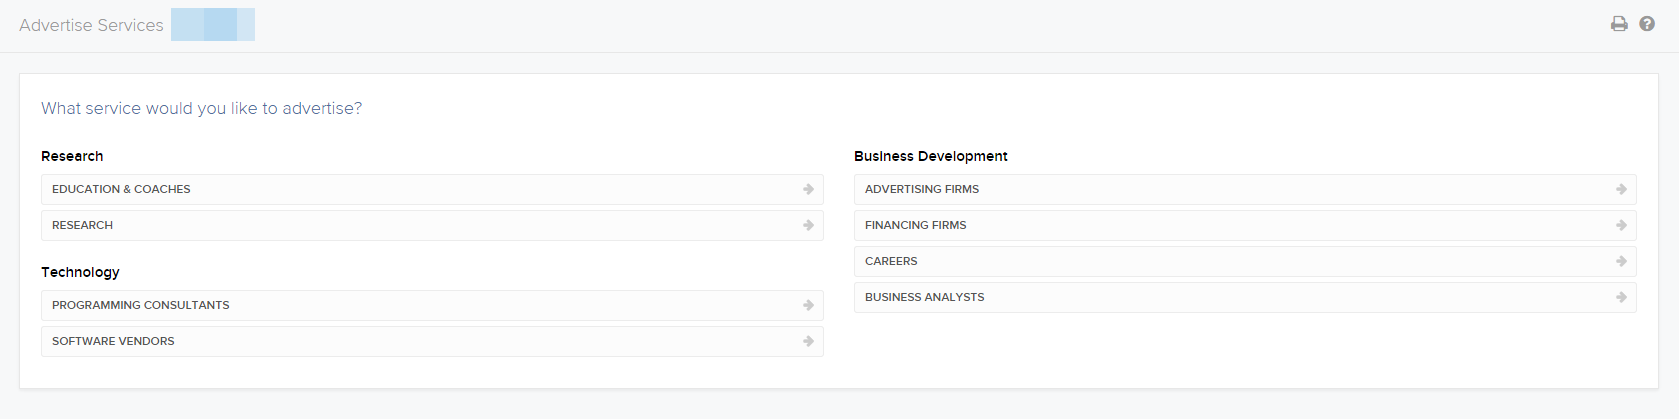Screen dimensions: 1679x419
Task: Select Financing Firms option
Action: click(1245, 225)
